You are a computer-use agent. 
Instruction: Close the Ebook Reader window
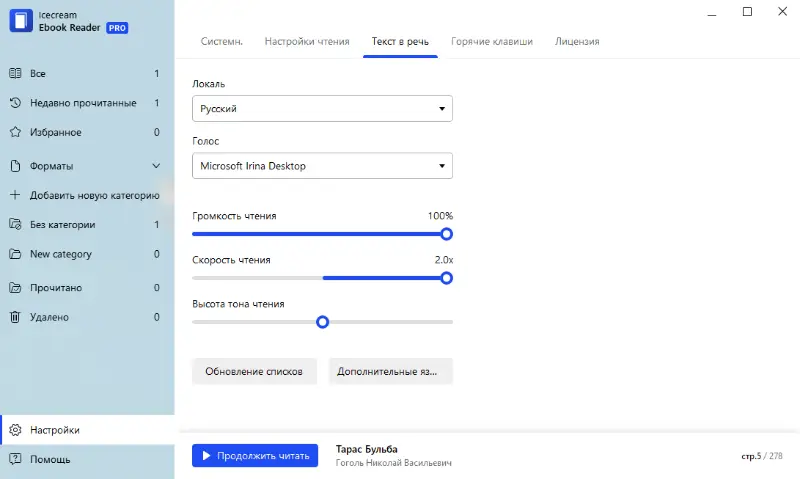pyautogui.click(x=782, y=12)
